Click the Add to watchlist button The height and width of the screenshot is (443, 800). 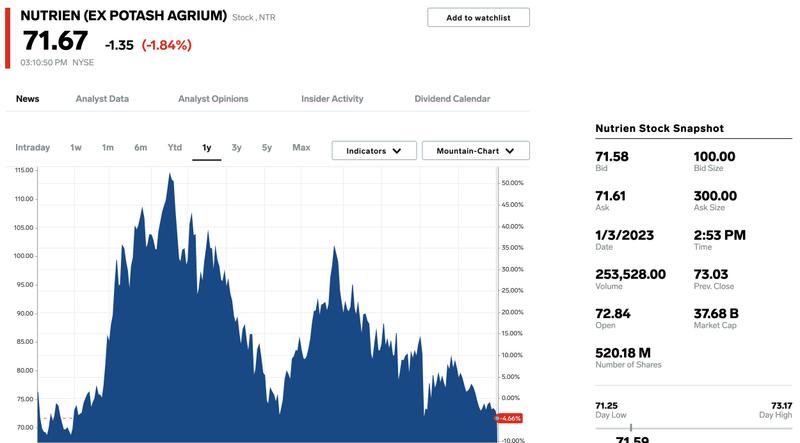click(x=478, y=17)
